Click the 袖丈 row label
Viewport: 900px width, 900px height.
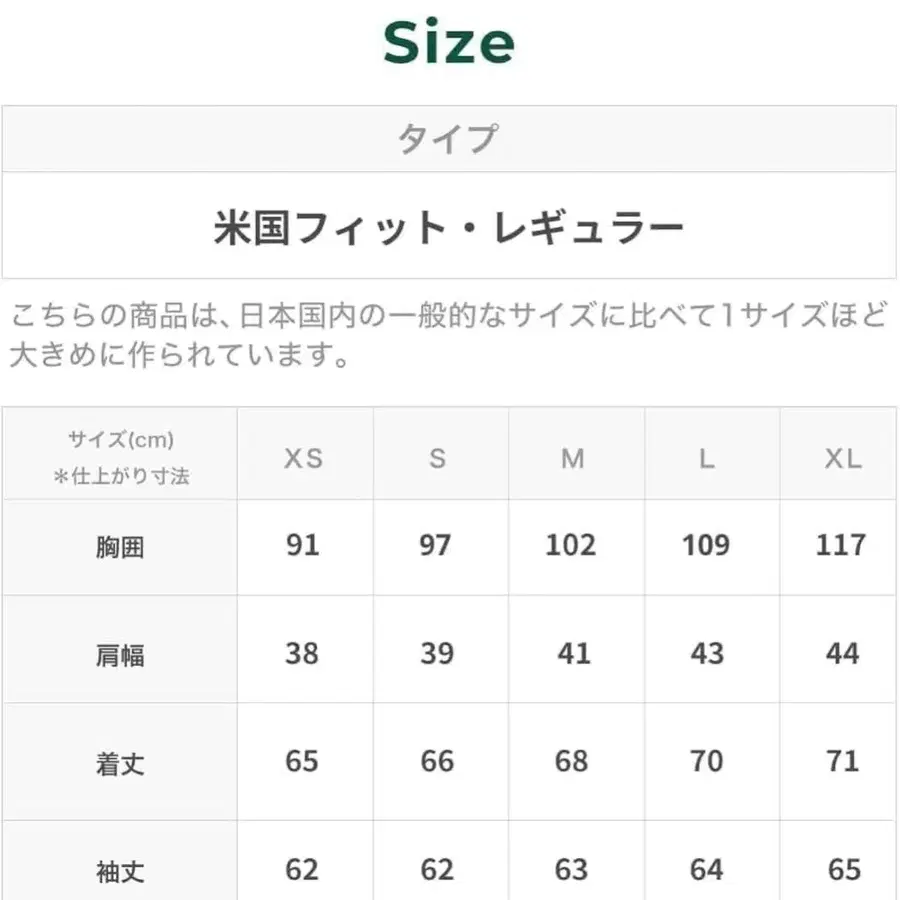121,871
